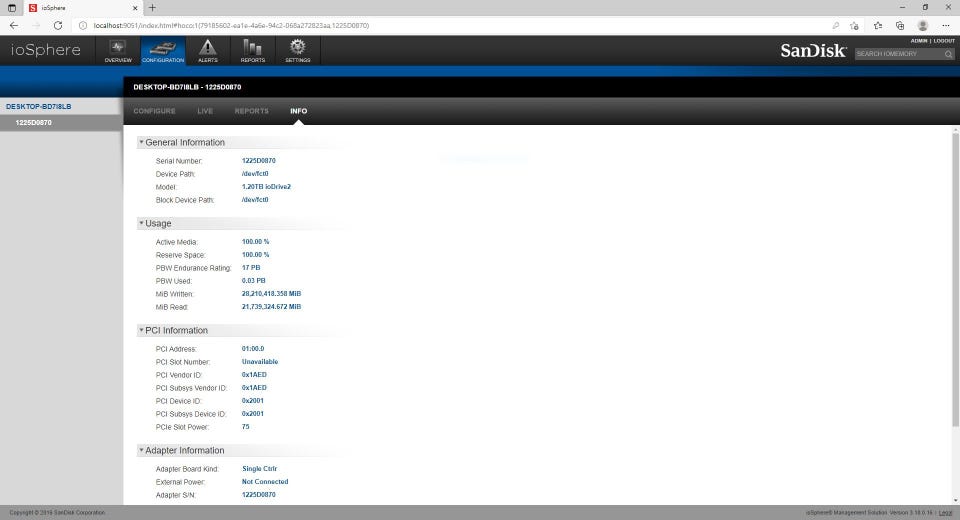Click MiB Read value 21,739,324.672 MiB

(271, 307)
